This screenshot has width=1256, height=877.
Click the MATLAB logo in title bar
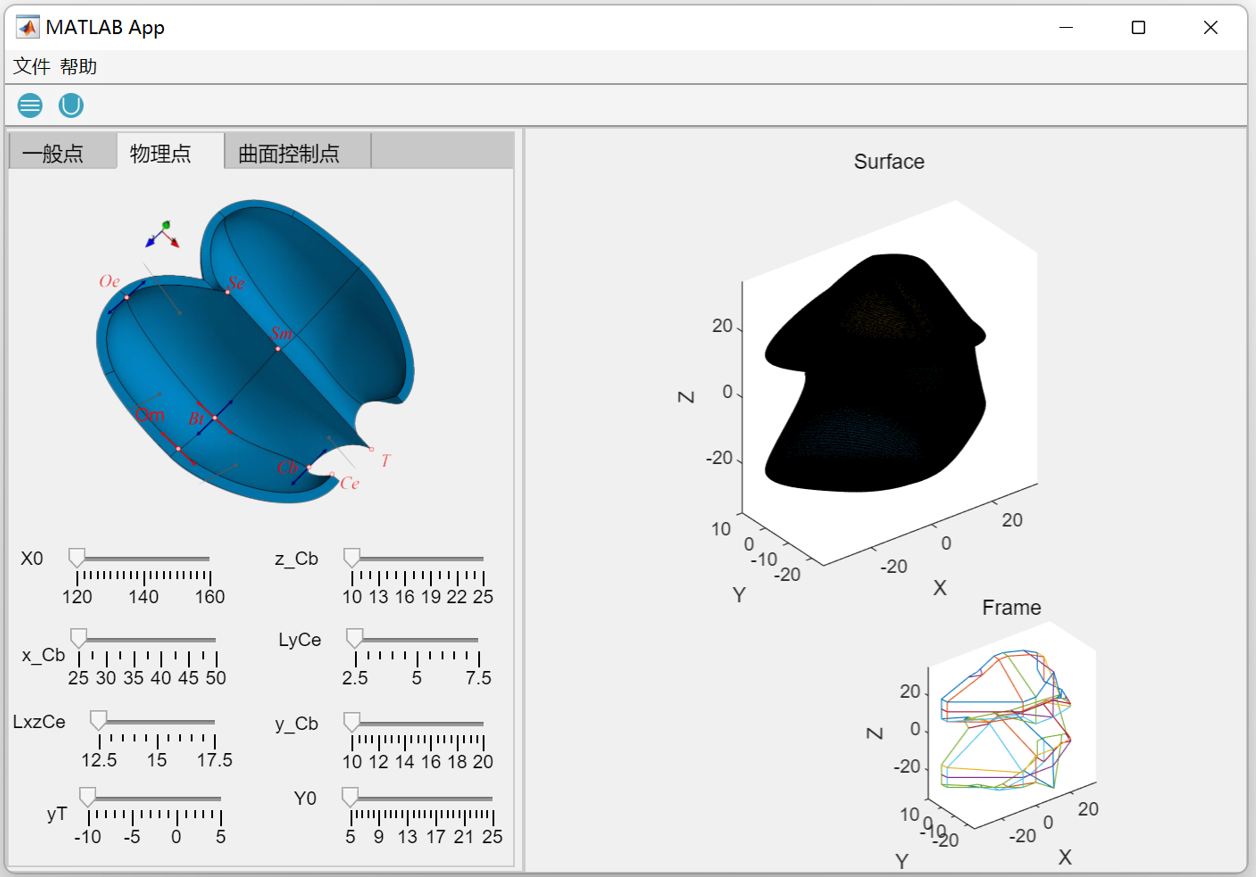pos(28,27)
